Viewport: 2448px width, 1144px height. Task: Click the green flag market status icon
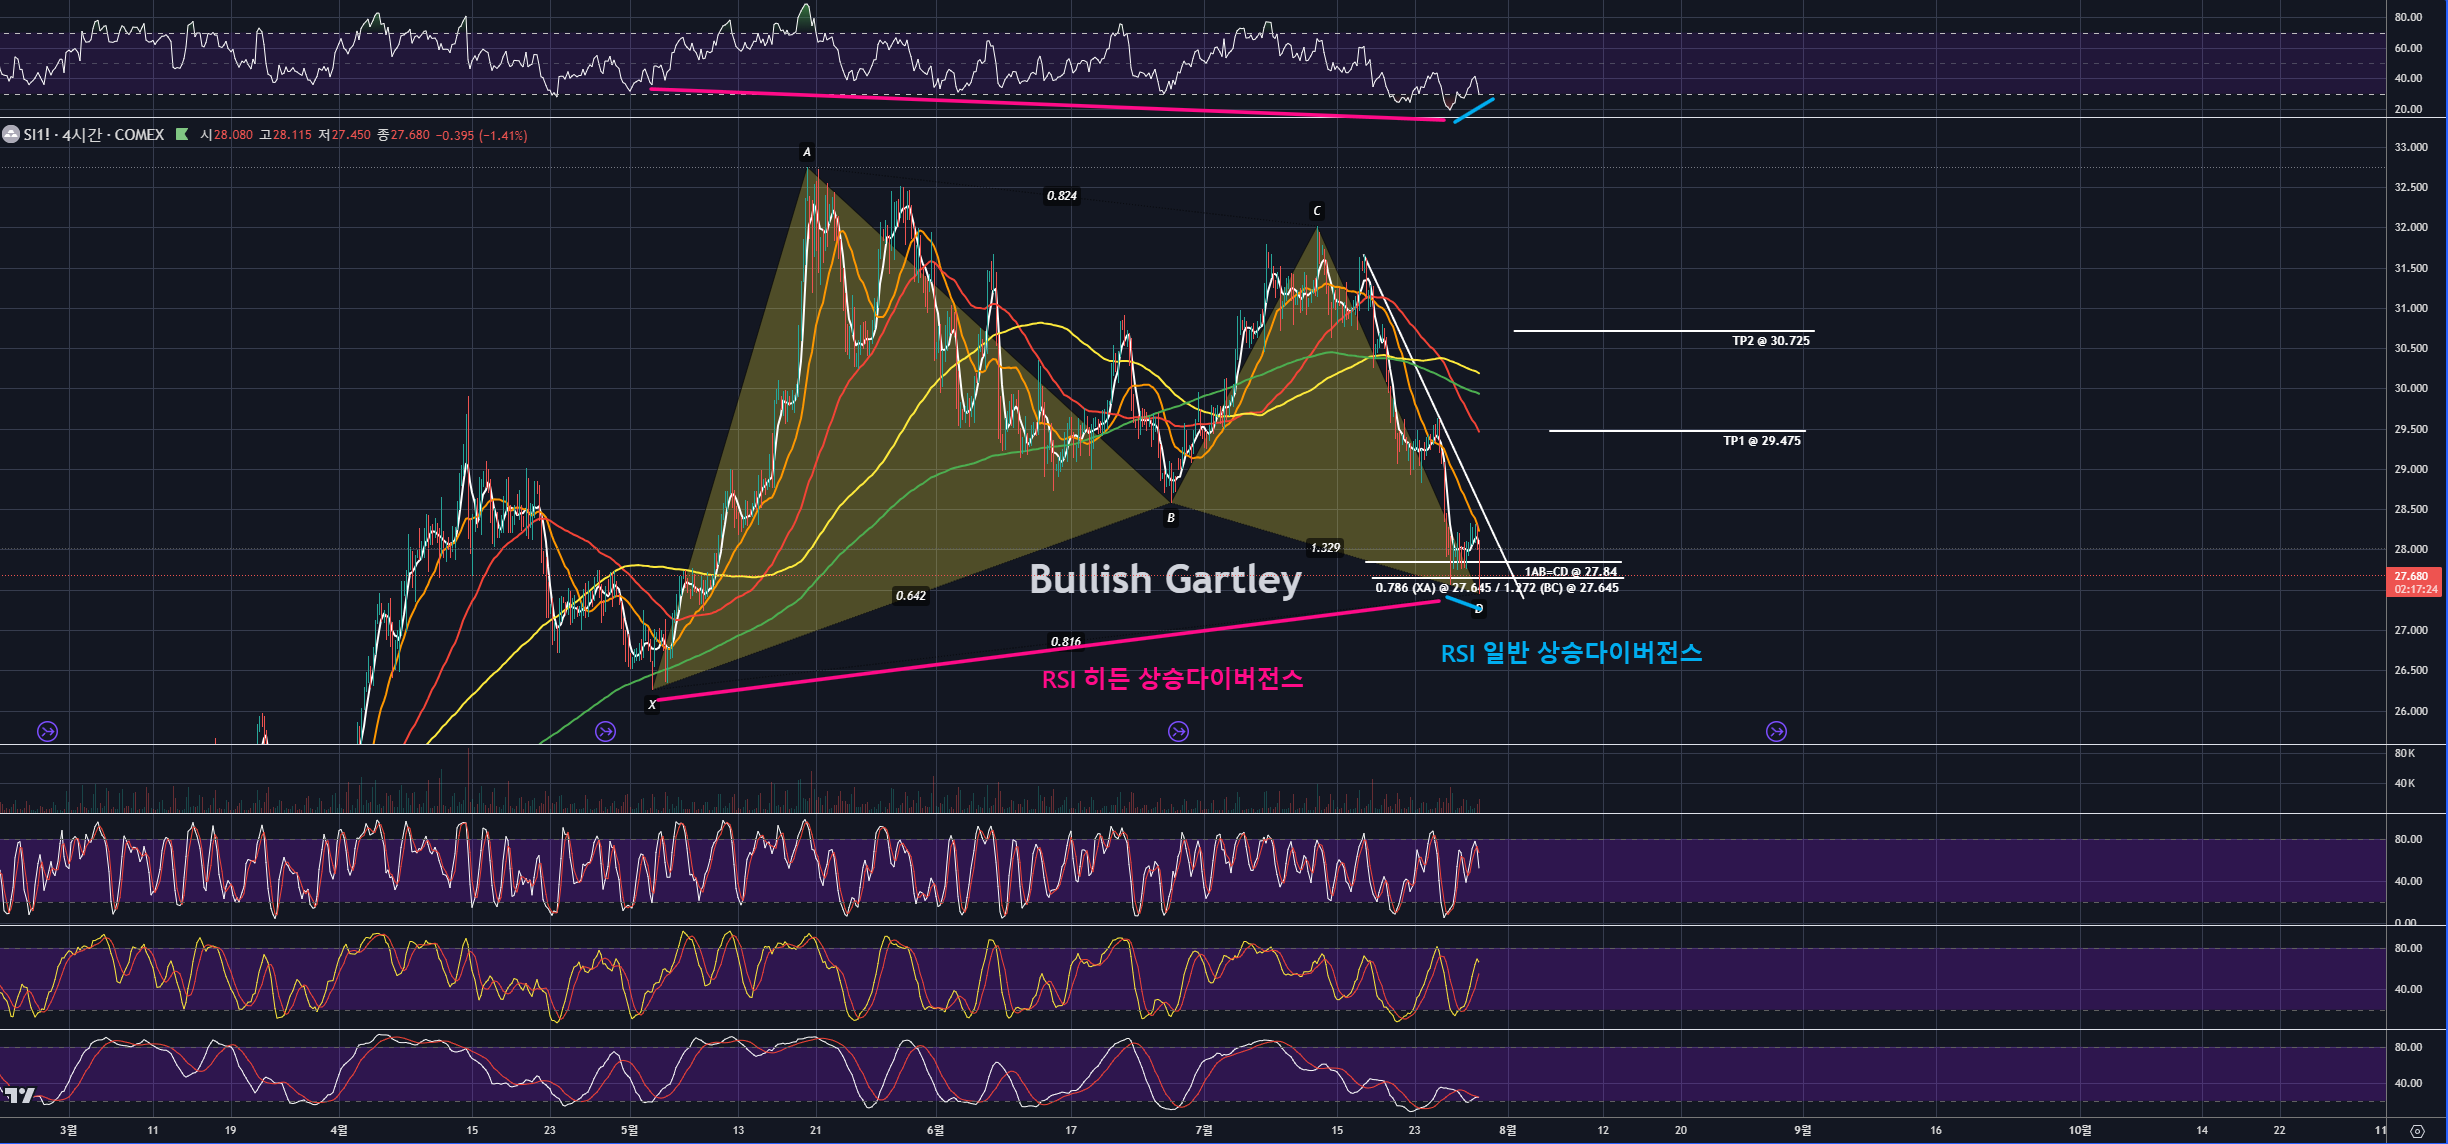(x=182, y=134)
